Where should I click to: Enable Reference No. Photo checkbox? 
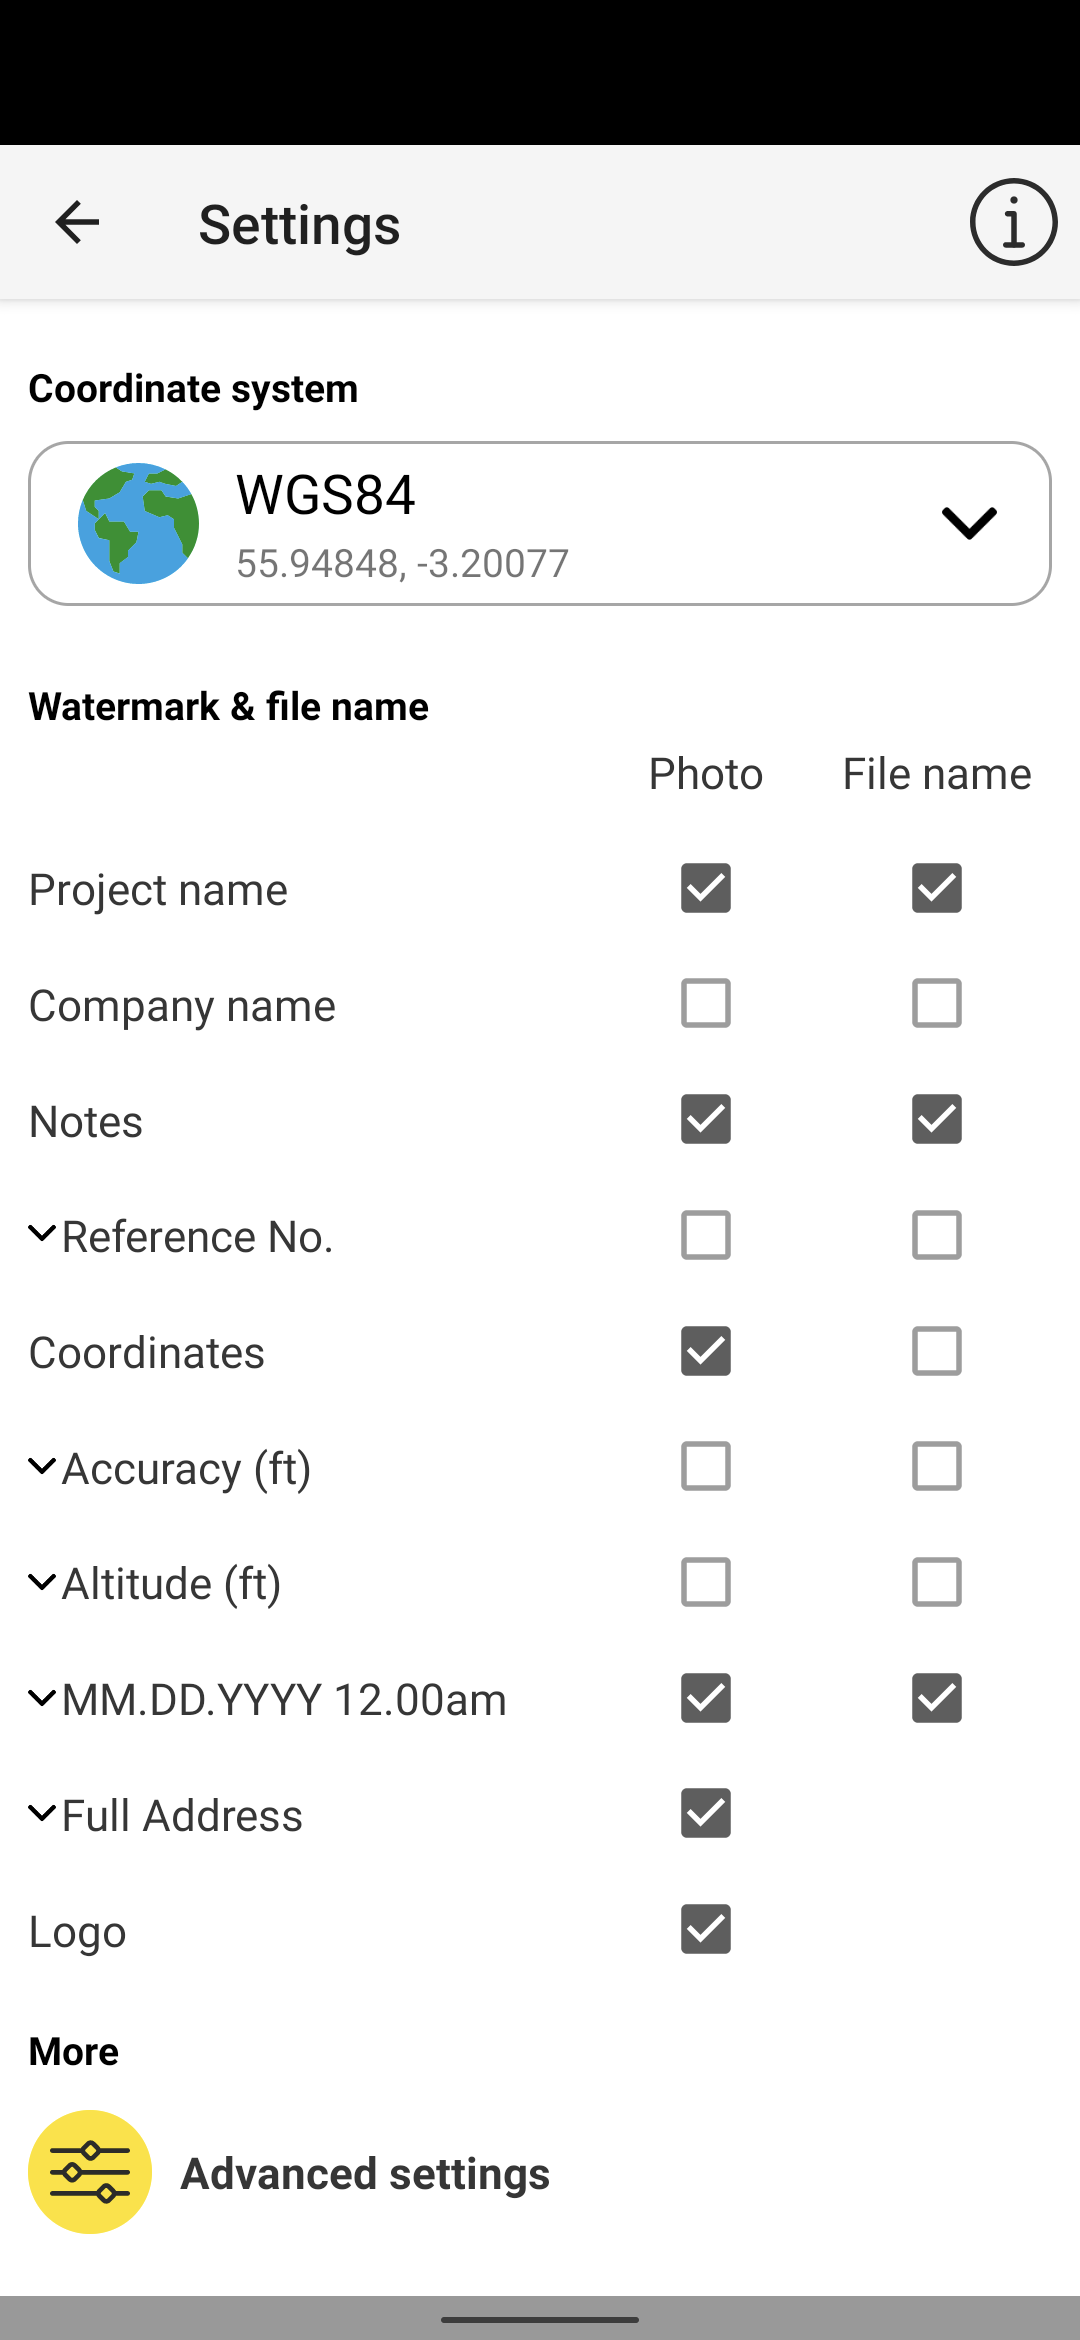(x=706, y=1235)
